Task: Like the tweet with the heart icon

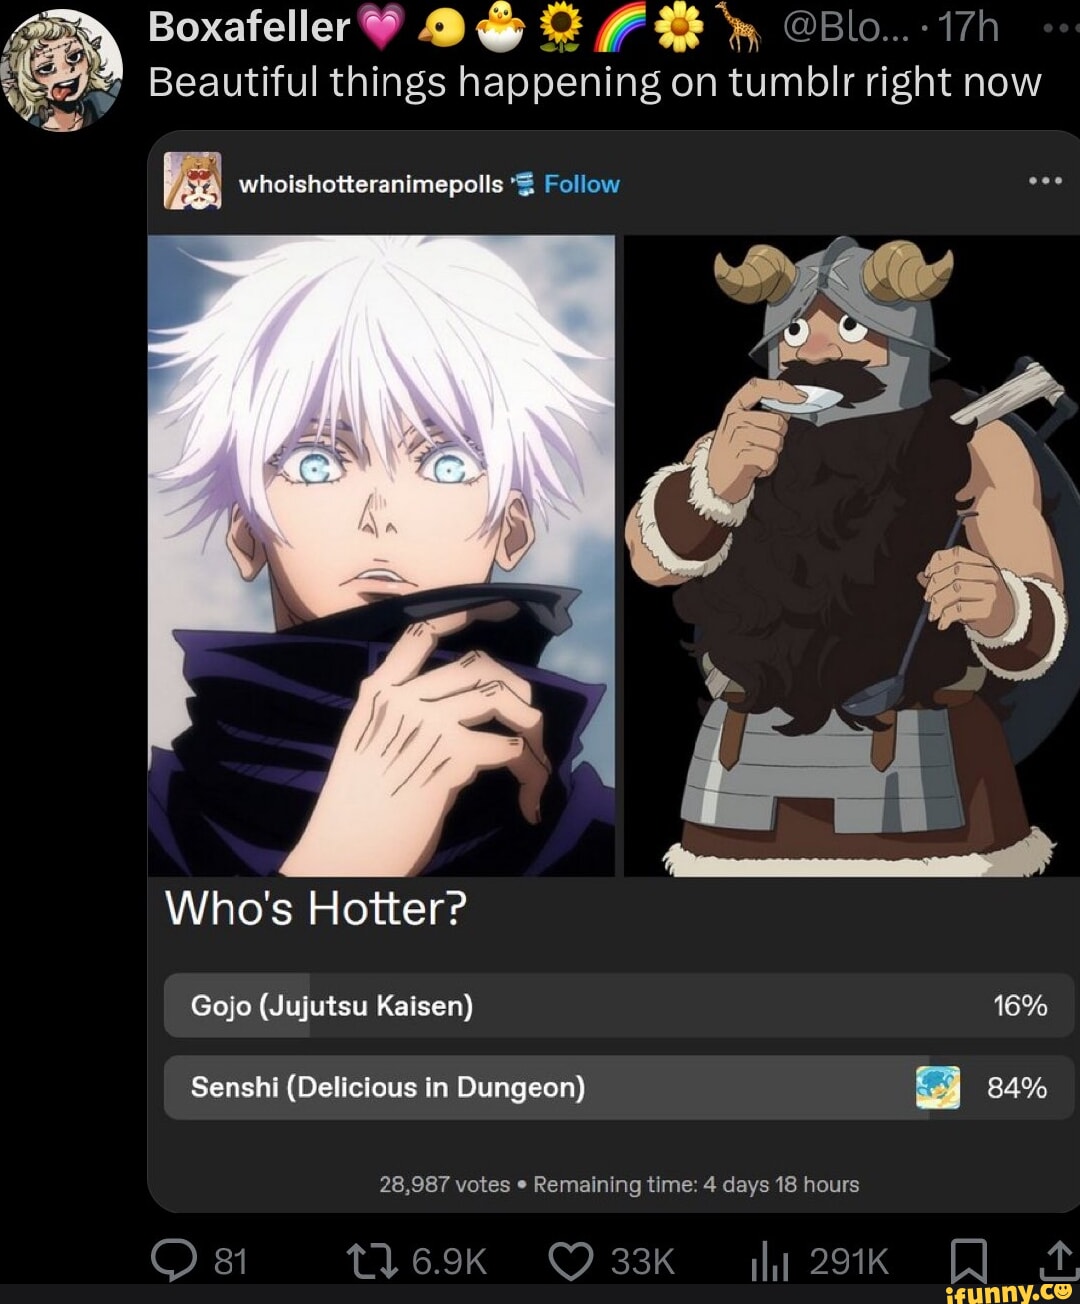Action: 571,1261
